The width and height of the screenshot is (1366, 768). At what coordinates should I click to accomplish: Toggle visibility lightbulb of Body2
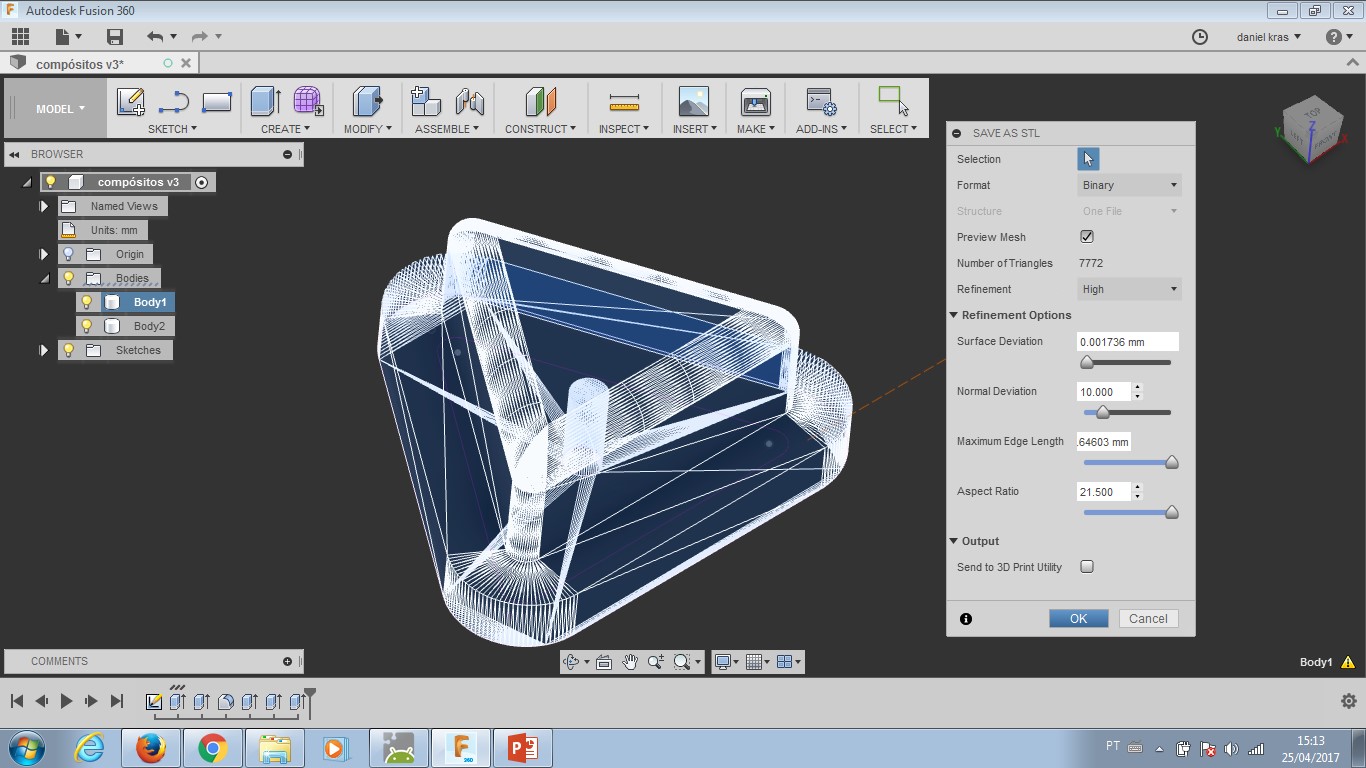tap(87, 326)
